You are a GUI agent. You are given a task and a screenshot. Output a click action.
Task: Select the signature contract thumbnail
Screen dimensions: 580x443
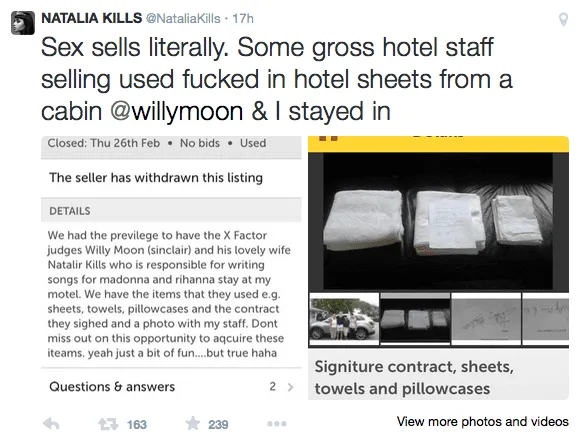point(486,319)
